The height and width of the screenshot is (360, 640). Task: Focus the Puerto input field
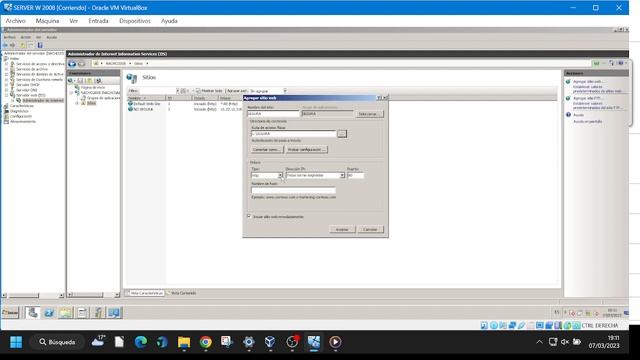coord(355,175)
